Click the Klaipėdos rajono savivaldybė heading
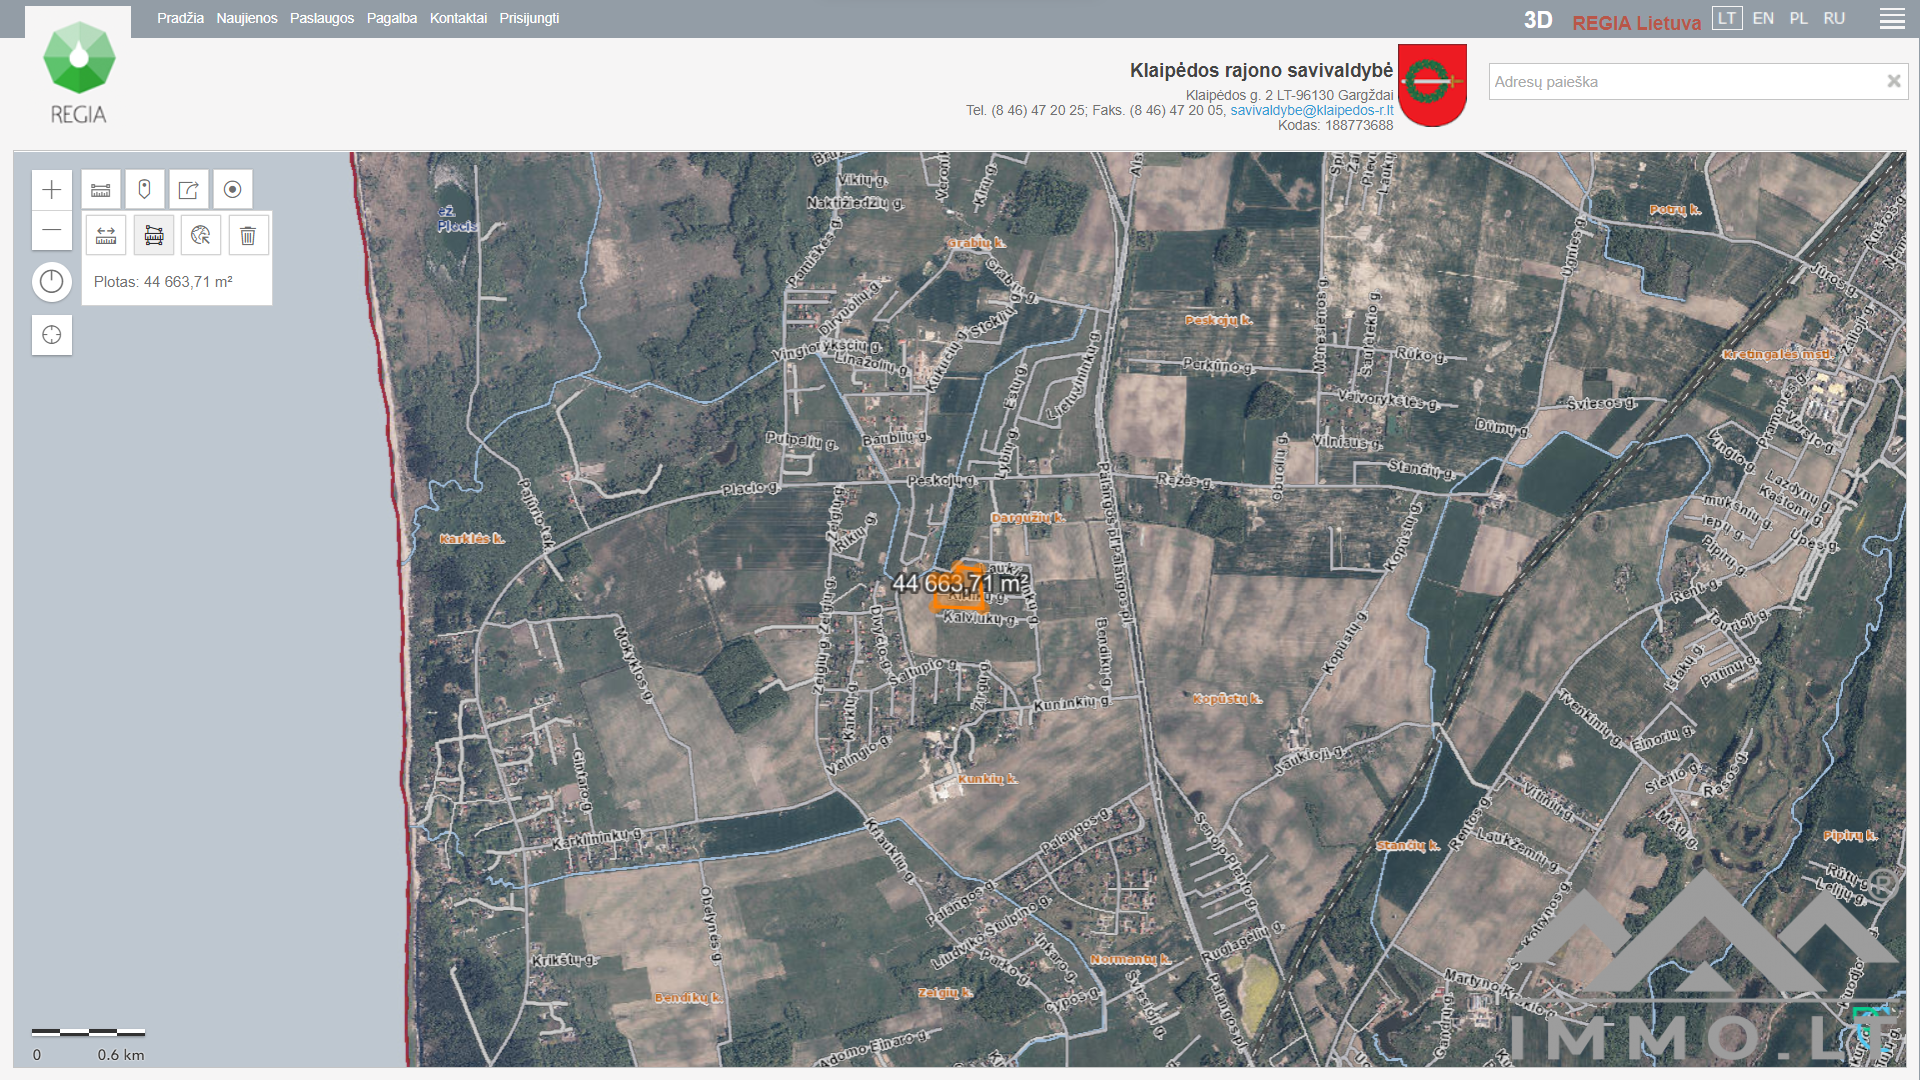Image resolution: width=1920 pixels, height=1080 pixels. (x=1261, y=70)
